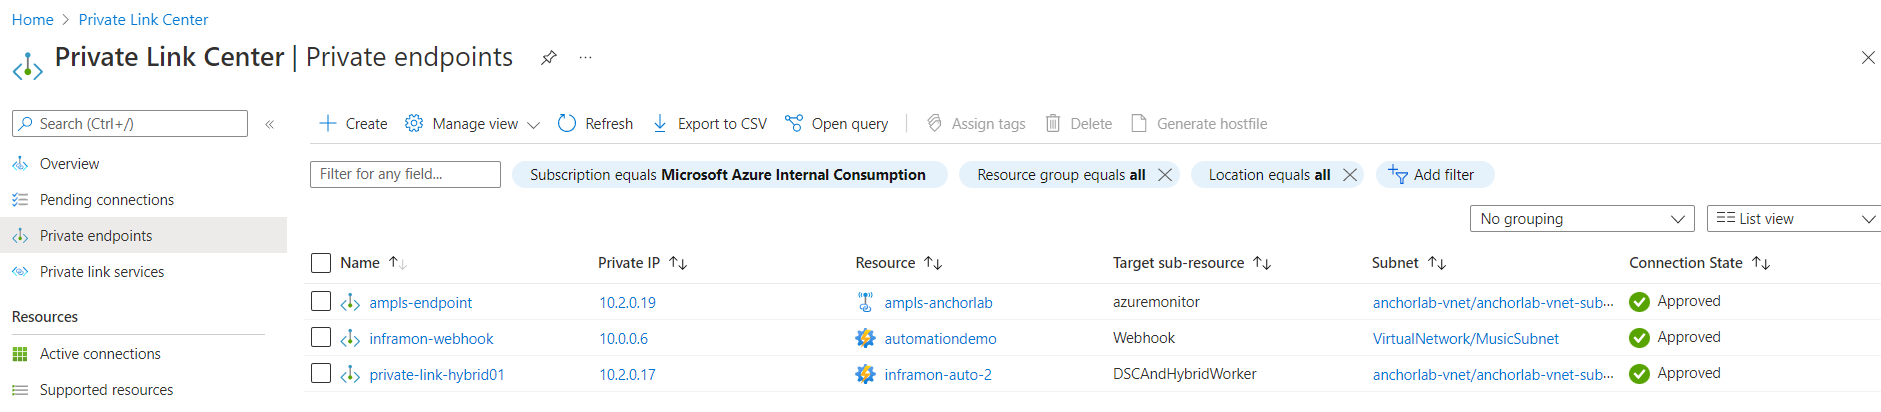Screen dimensions: 1881x412
Task: Click the inframon-webhook endpoint icon
Action: pos(350,338)
